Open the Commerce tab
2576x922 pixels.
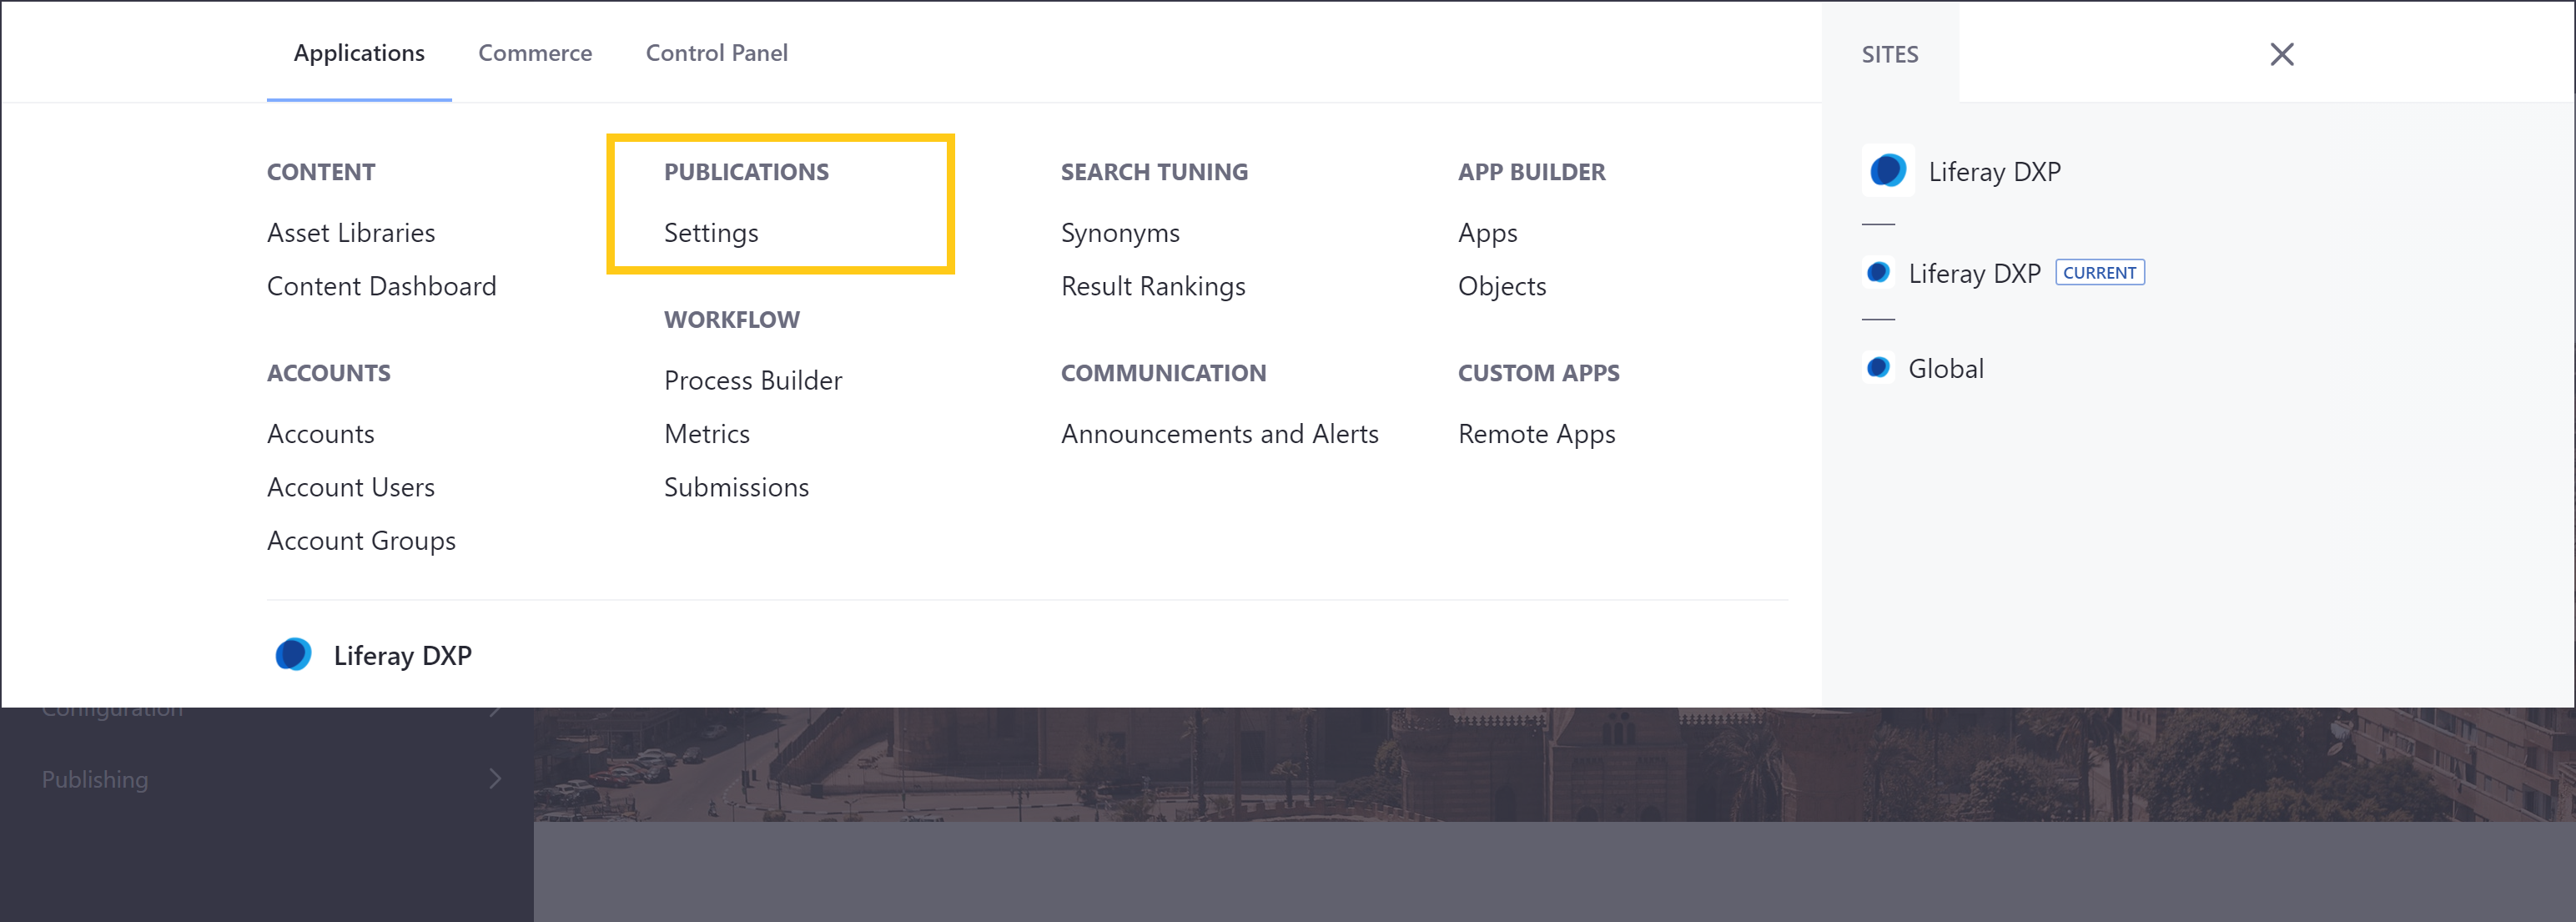[x=535, y=53]
